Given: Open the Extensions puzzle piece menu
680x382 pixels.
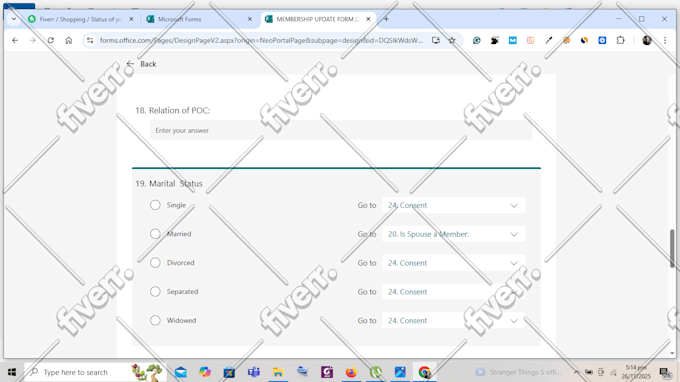Looking at the screenshot, I should [x=621, y=40].
